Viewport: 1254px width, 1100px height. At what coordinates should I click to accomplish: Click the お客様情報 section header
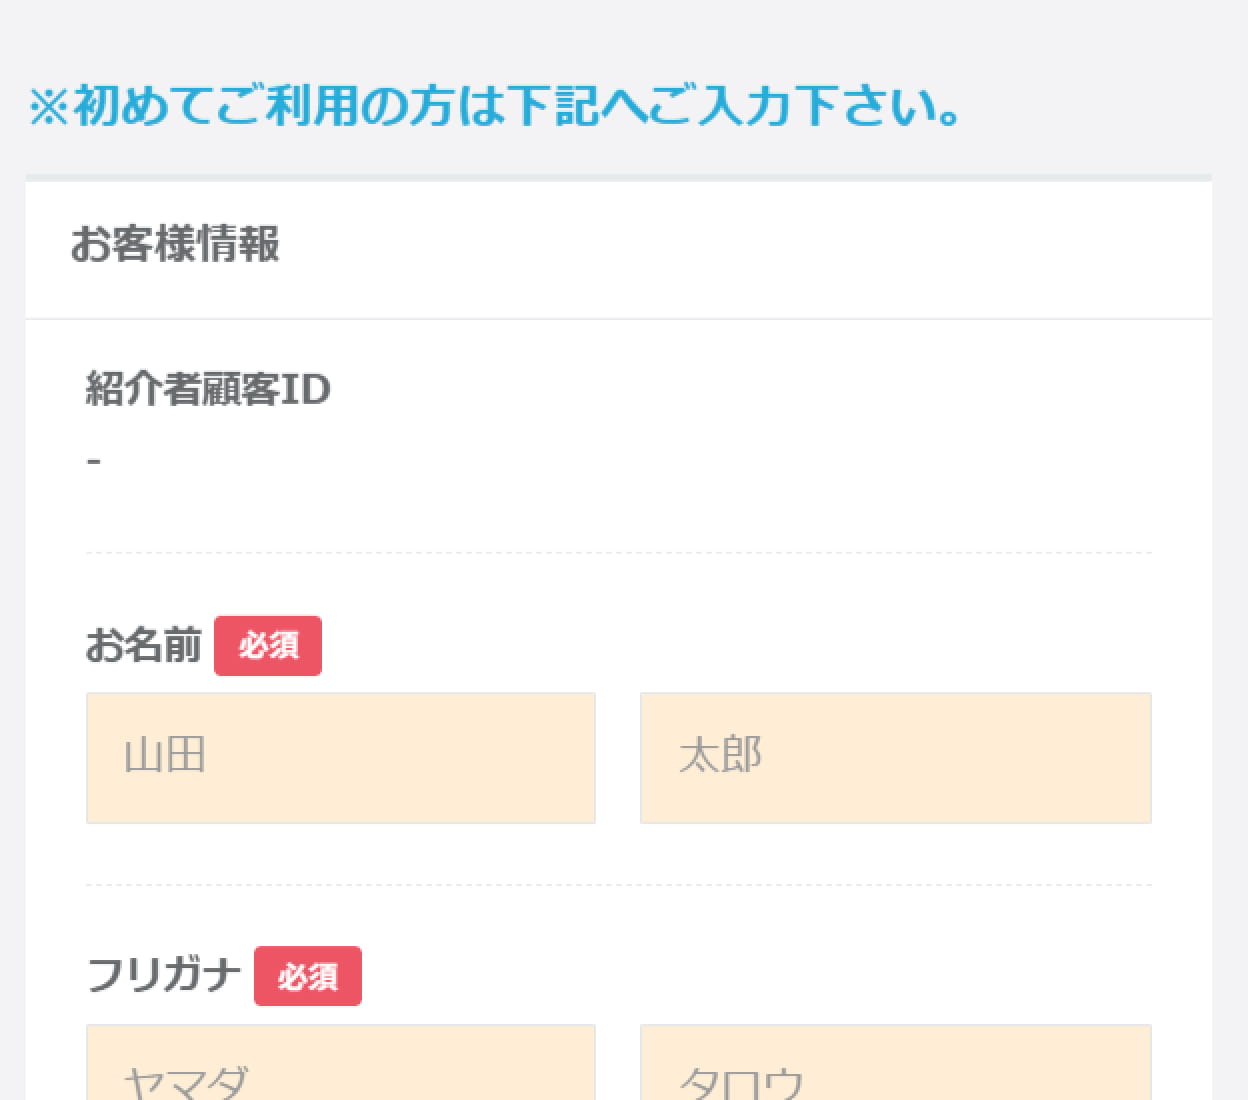click(x=175, y=244)
